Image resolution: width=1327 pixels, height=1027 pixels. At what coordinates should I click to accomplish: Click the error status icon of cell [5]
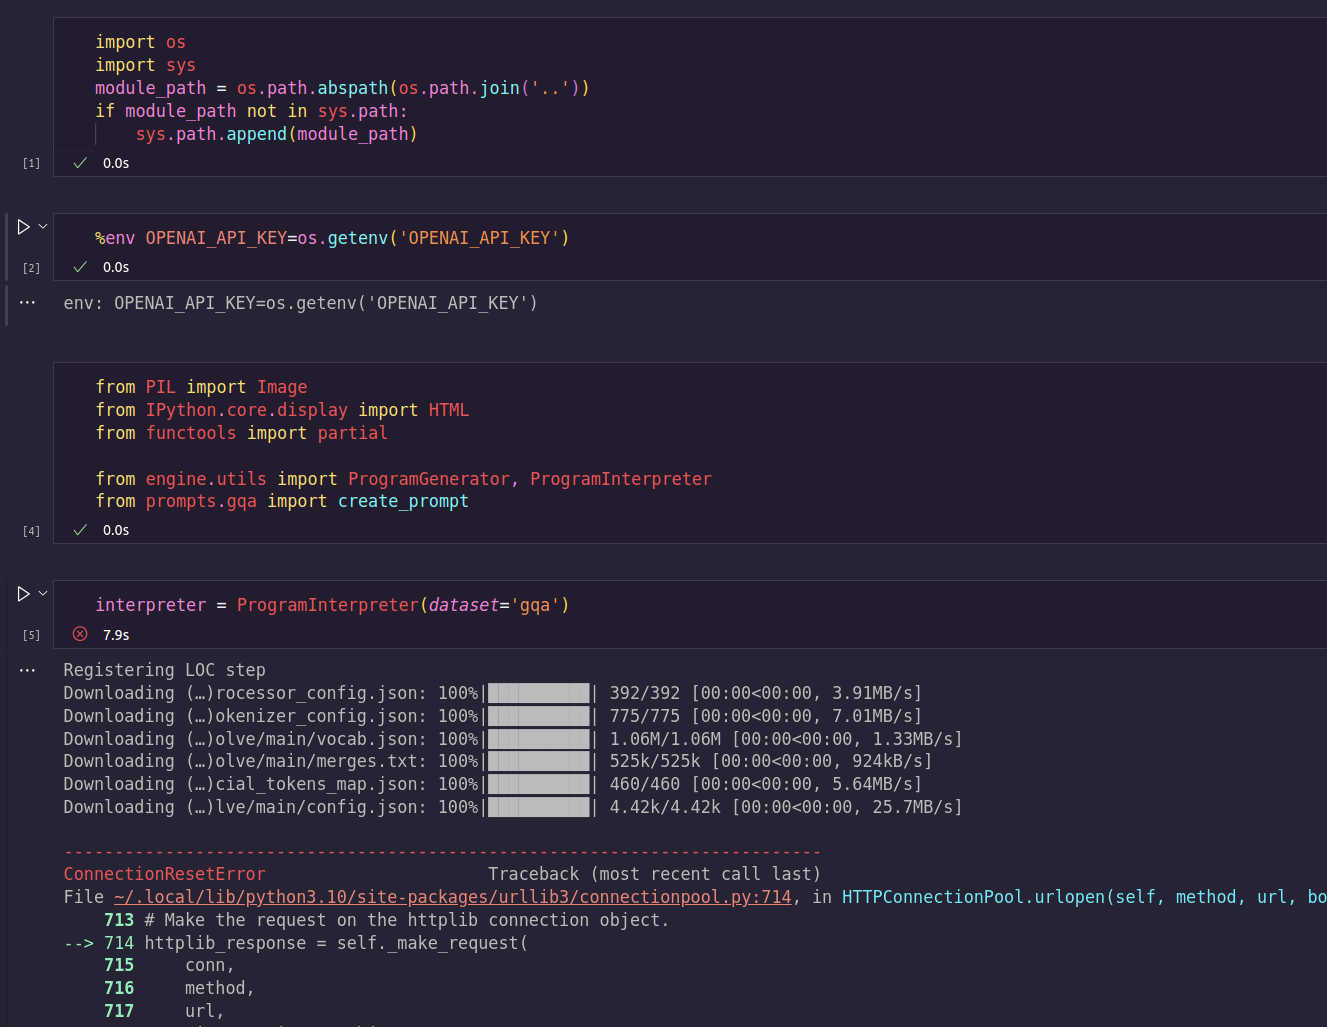point(80,634)
